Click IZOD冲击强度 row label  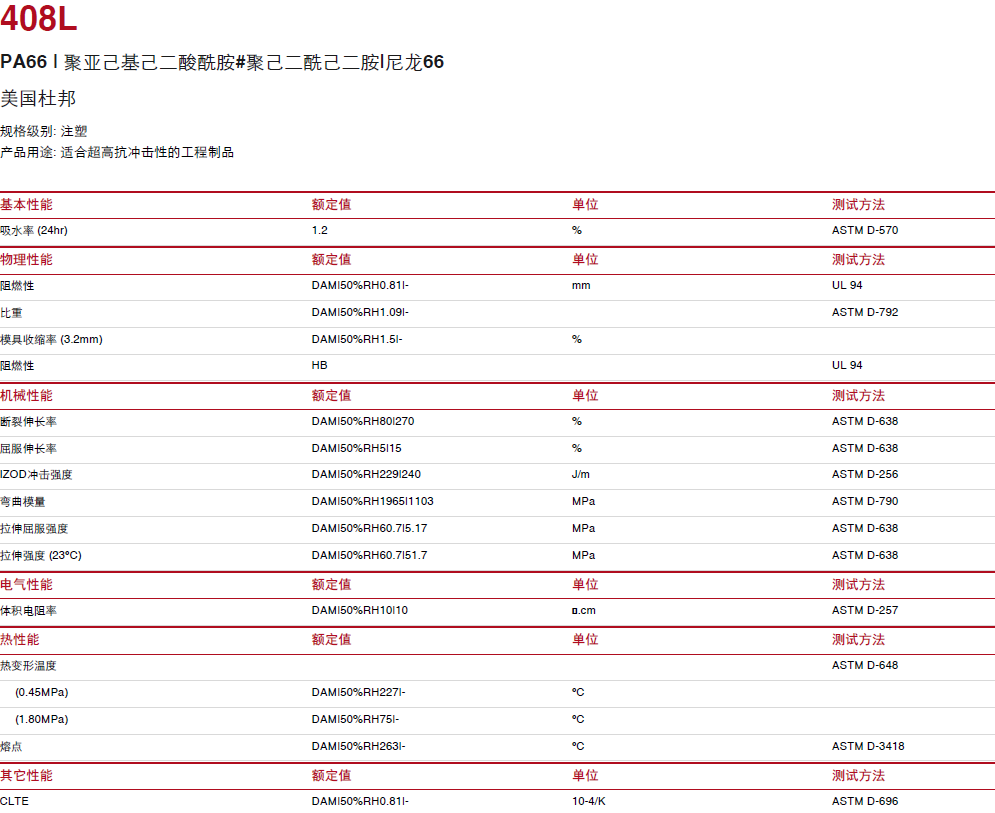36,475
